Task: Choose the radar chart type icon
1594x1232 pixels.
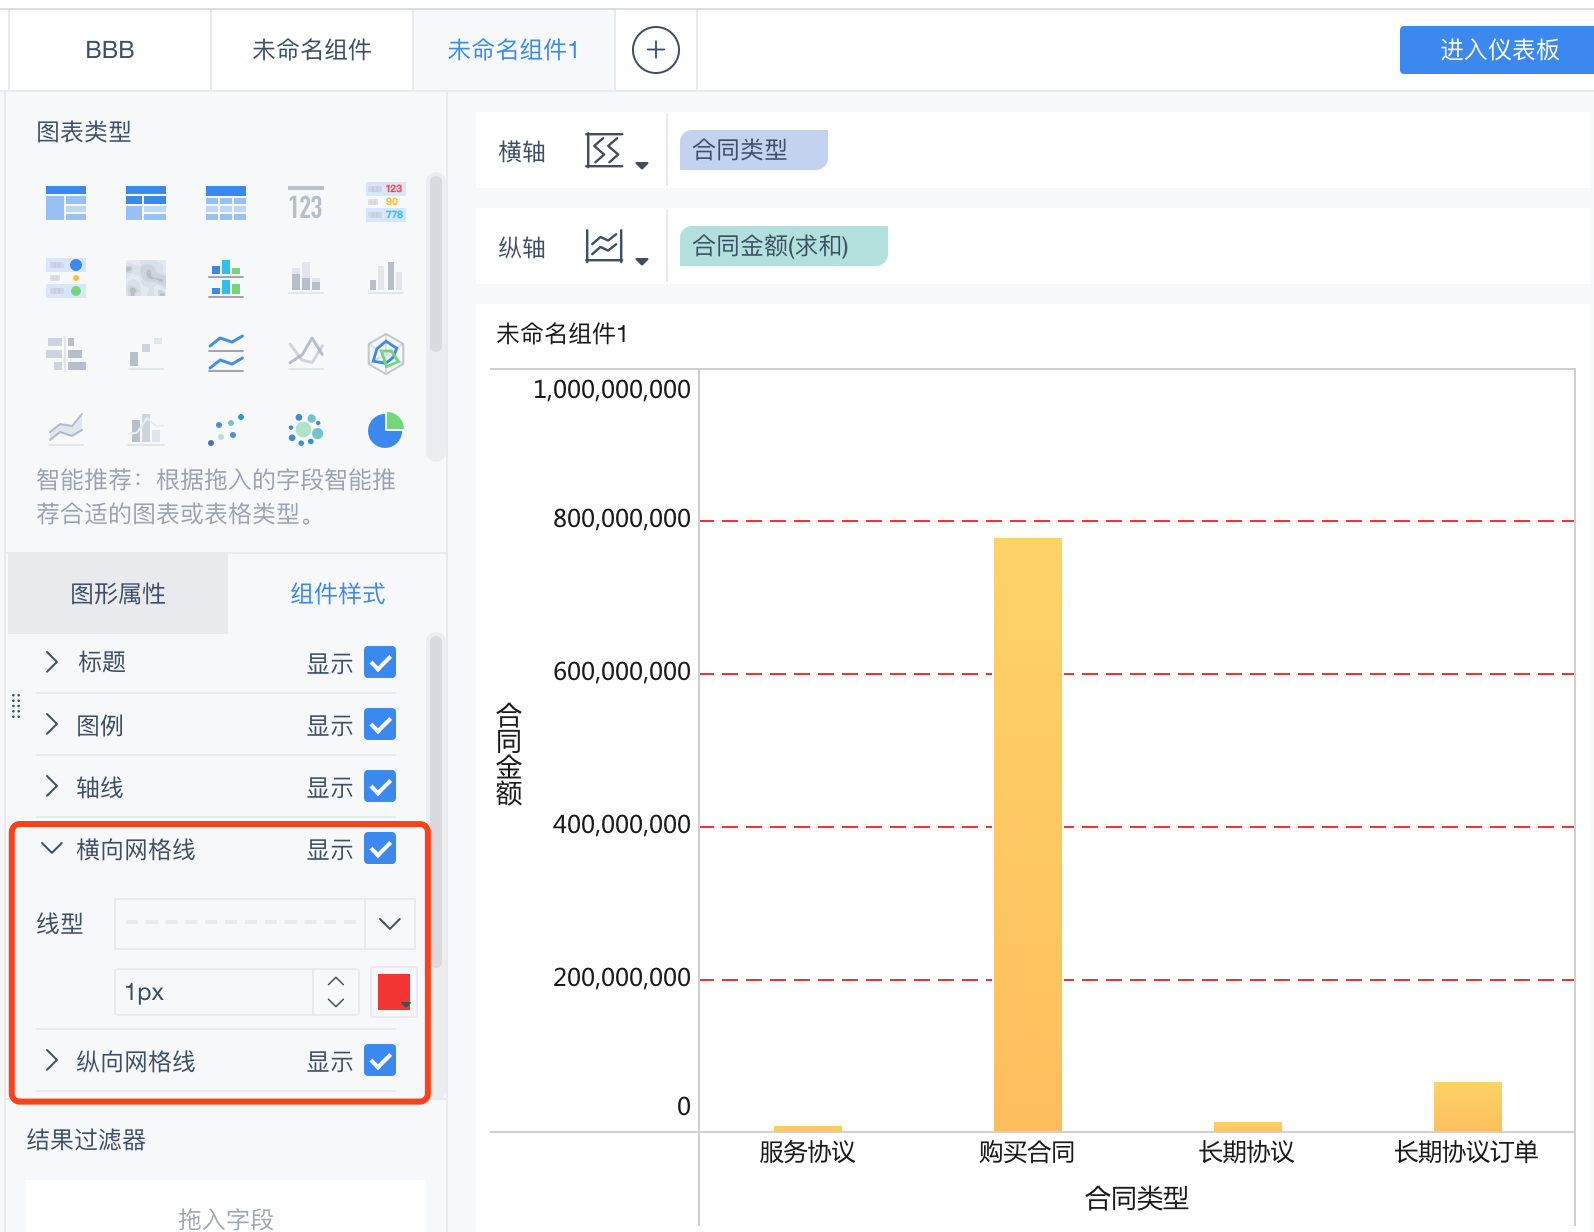Action: (385, 353)
